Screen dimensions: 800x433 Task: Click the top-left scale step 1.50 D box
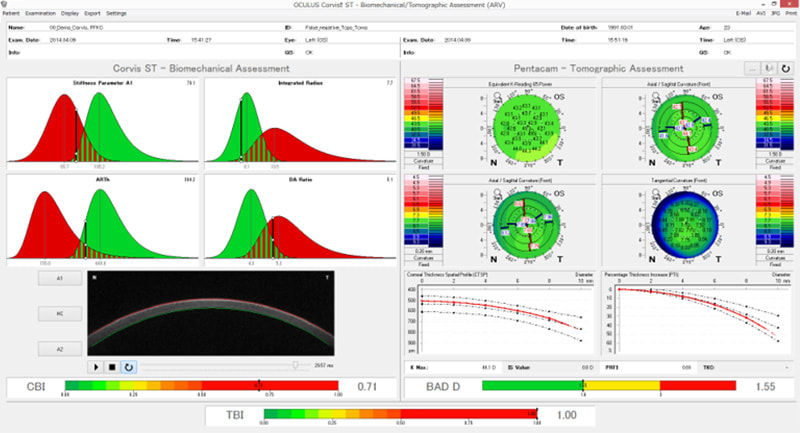(423, 154)
